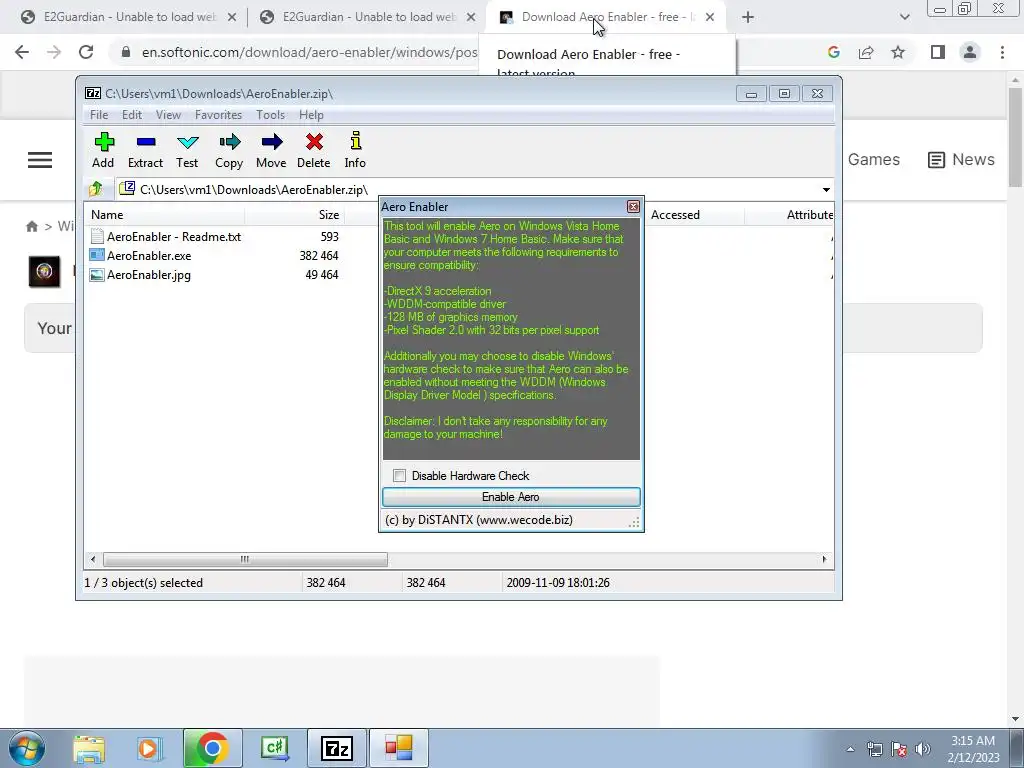Open the News link on Softonic
1024x768 pixels.
pos(961,159)
